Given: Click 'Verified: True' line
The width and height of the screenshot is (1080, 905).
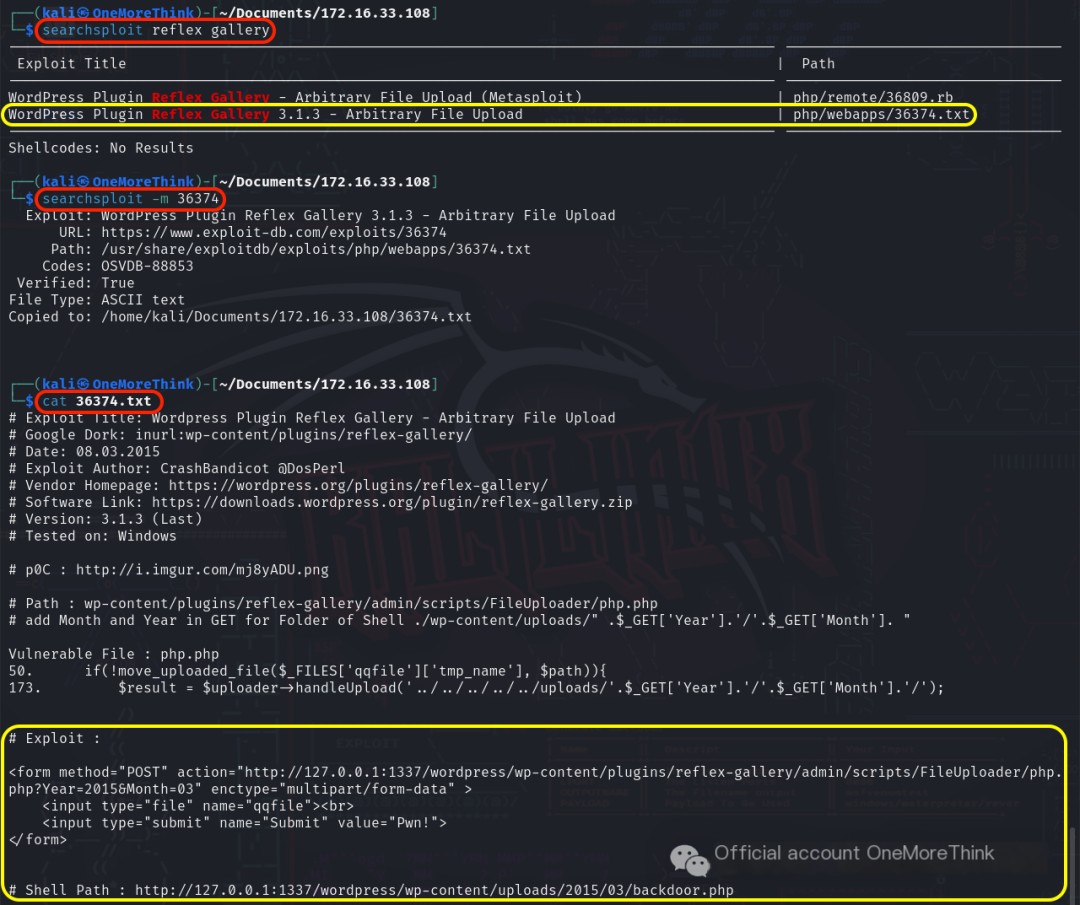Looking at the screenshot, I should pos(76,283).
